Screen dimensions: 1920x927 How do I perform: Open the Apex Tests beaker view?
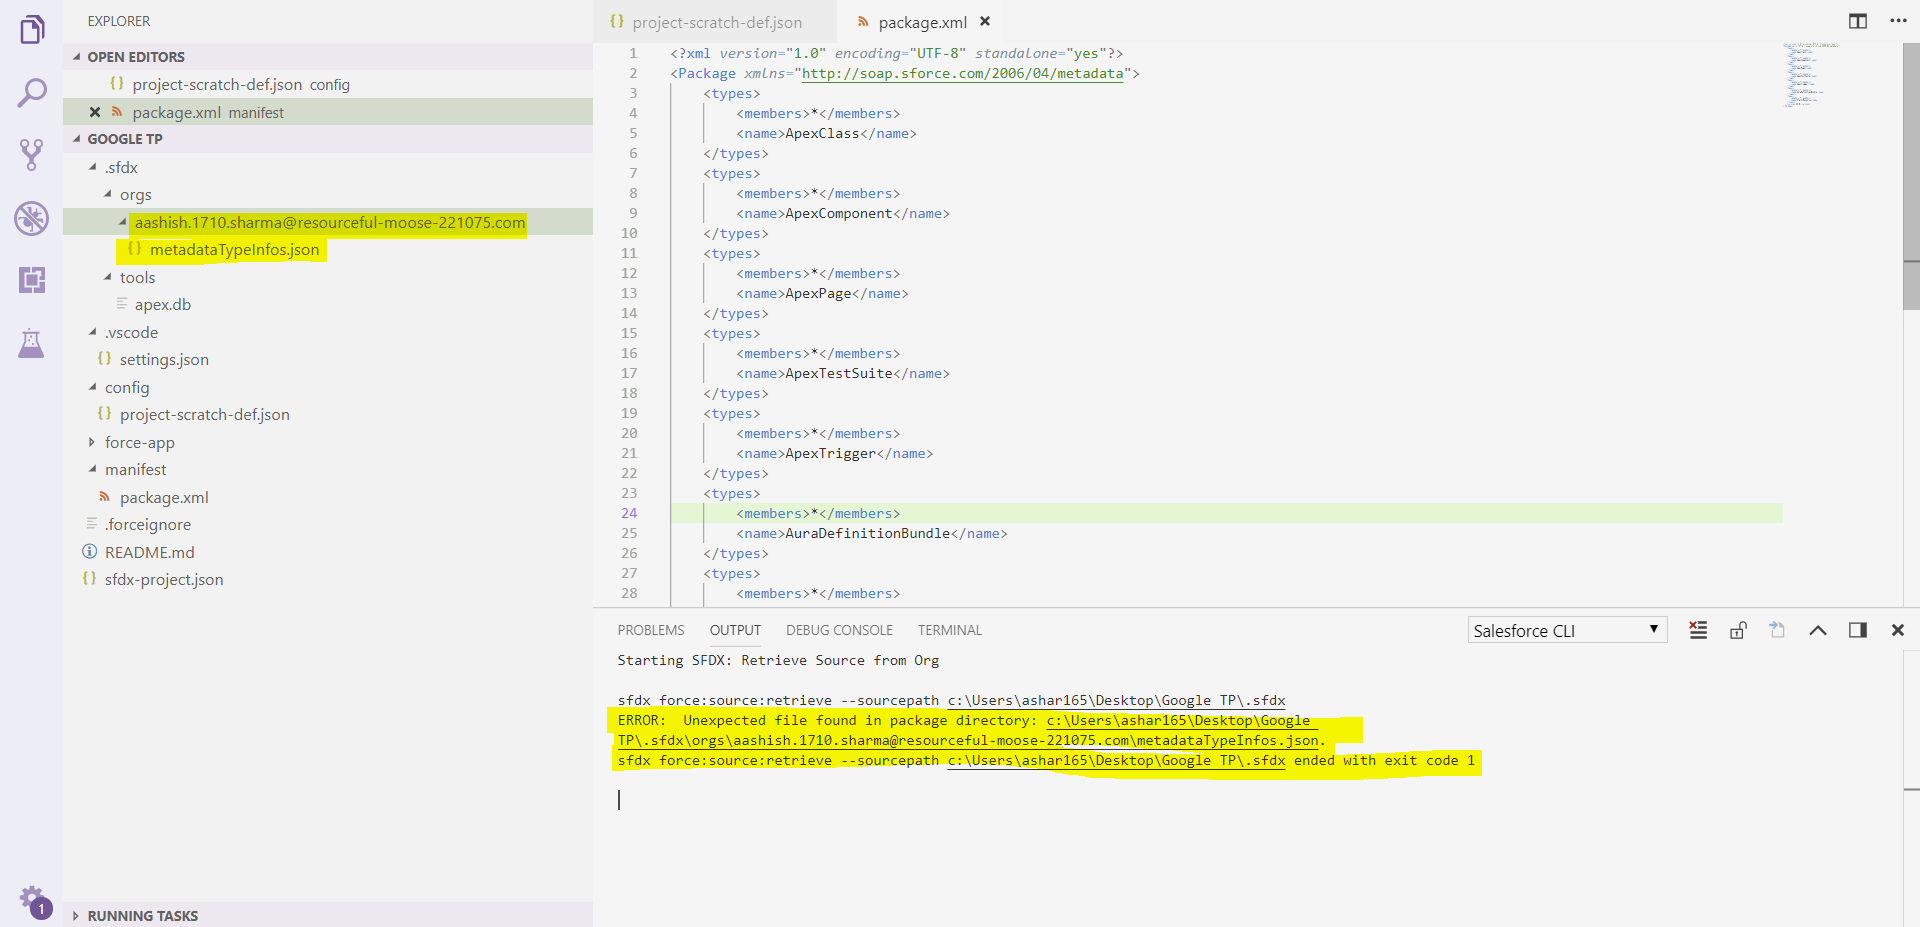pos(32,343)
